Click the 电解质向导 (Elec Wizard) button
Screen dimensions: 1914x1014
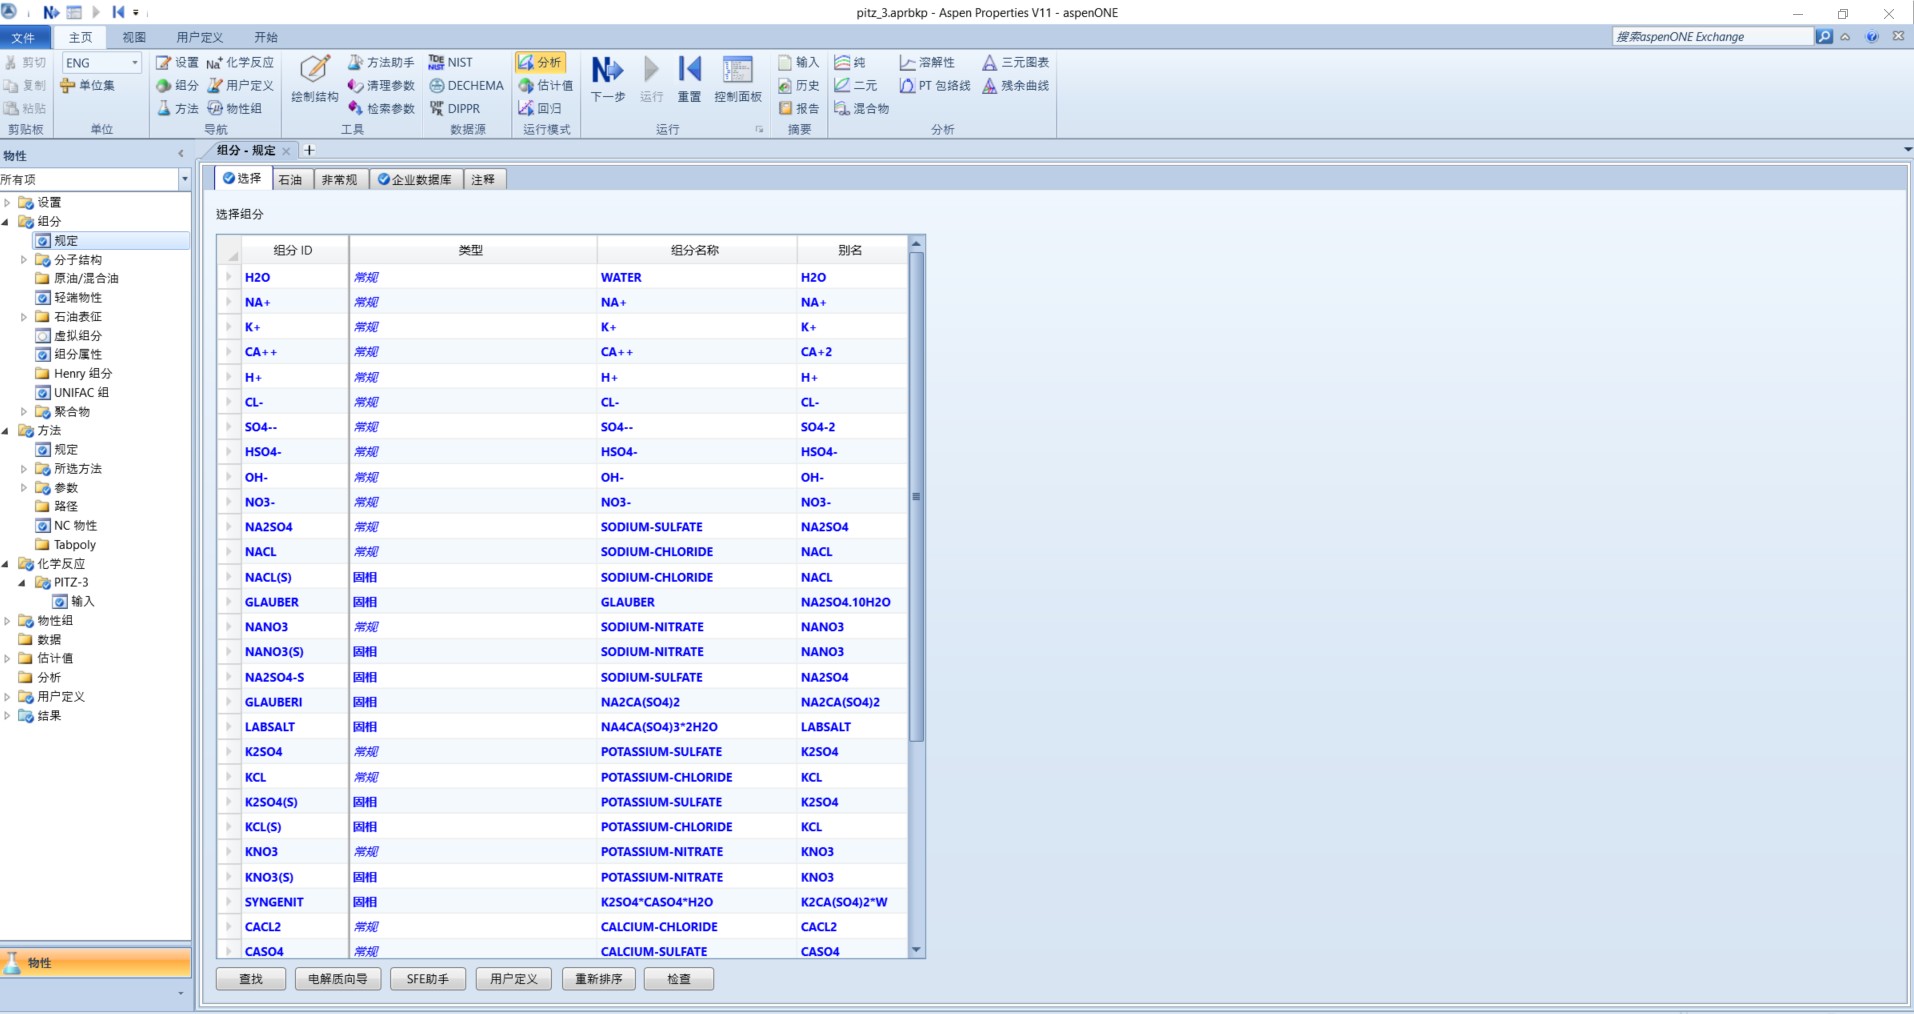click(338, 979)
